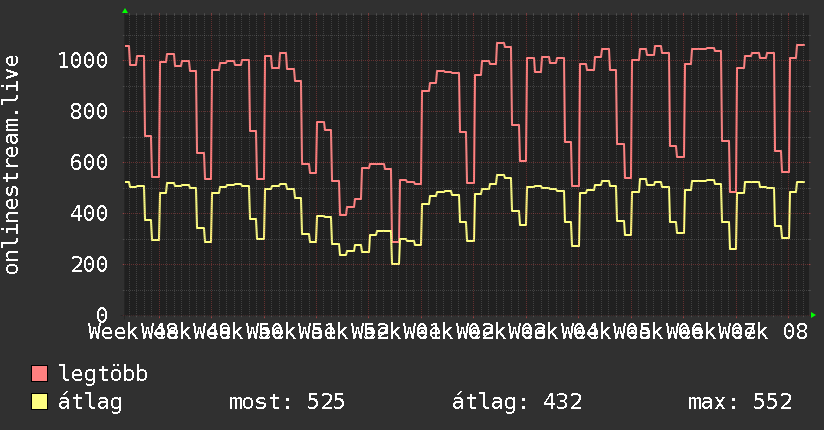Screen dimensions: 824x430
Task: Select the átlag legend label beside yellow swatch
Action: tap(90, 402)
